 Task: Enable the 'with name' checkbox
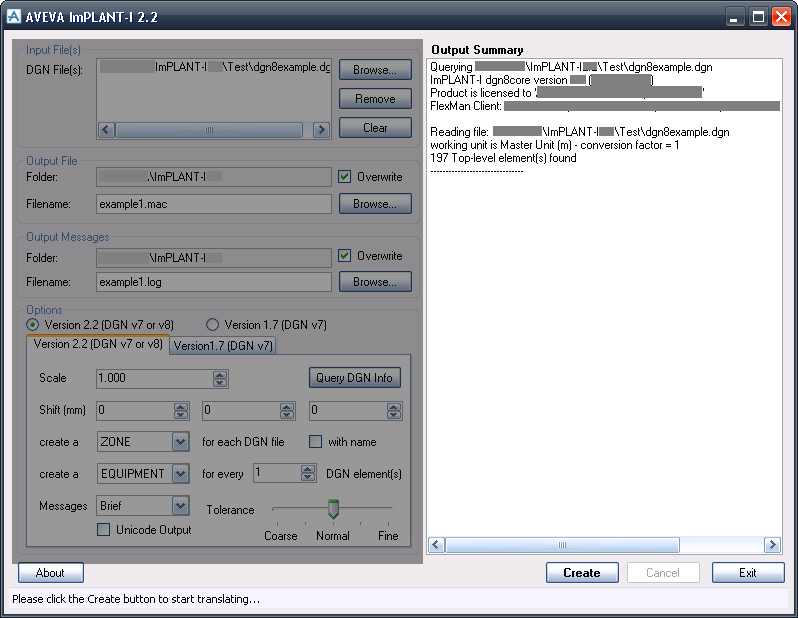click(316, 442)
